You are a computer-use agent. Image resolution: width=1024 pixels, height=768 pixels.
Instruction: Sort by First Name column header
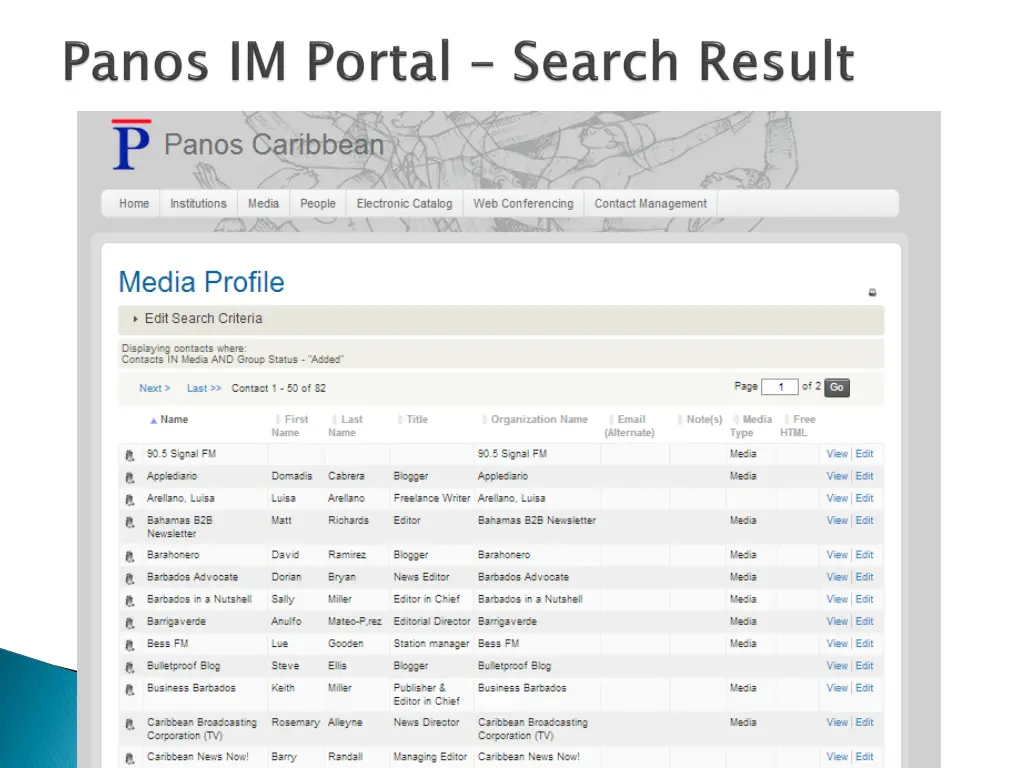[290, 426]
